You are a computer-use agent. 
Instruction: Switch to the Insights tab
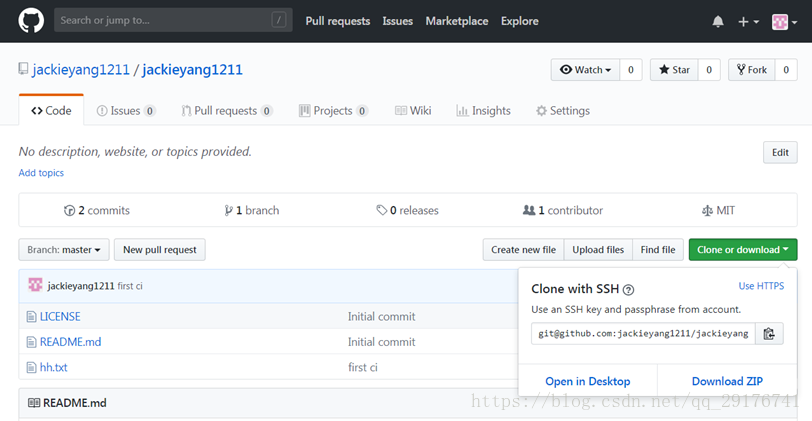tap(483, 111)
